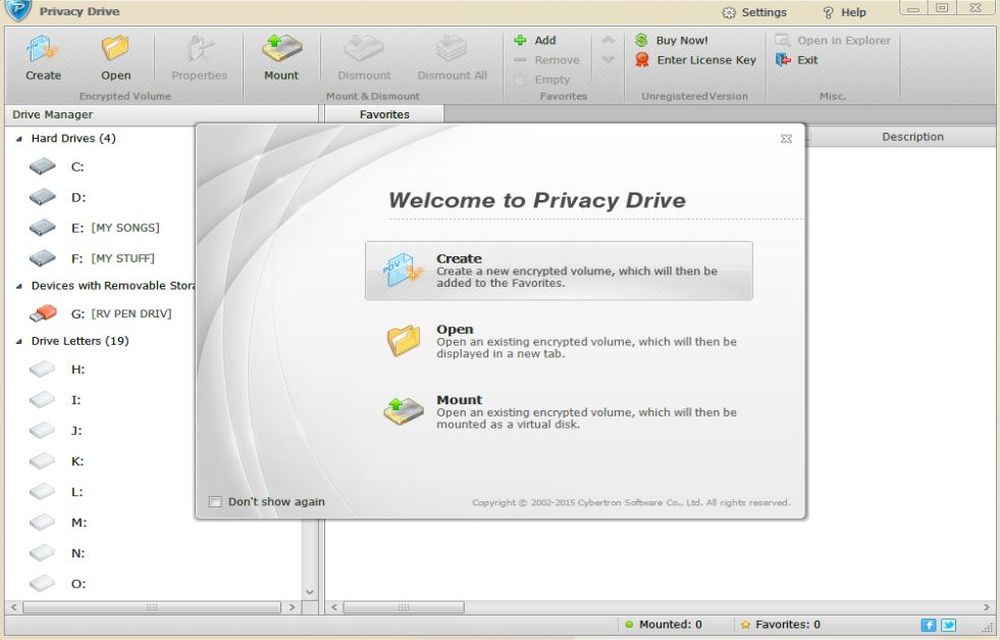This screenshot has height=640, width=1000.
Task: Click the Mounted: 0 status entry
Action: (663, 625)
